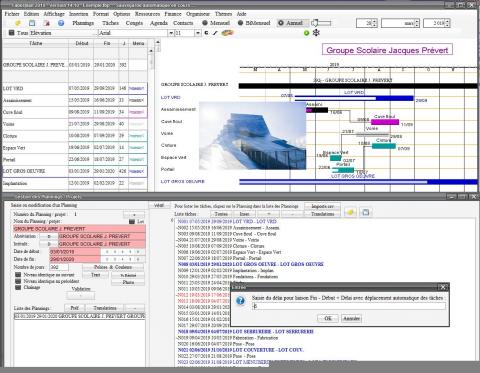Screen dimensions: 480x373
Task: Select 'LOT SERRURERIE' row in task list
Action: point(245,332)
